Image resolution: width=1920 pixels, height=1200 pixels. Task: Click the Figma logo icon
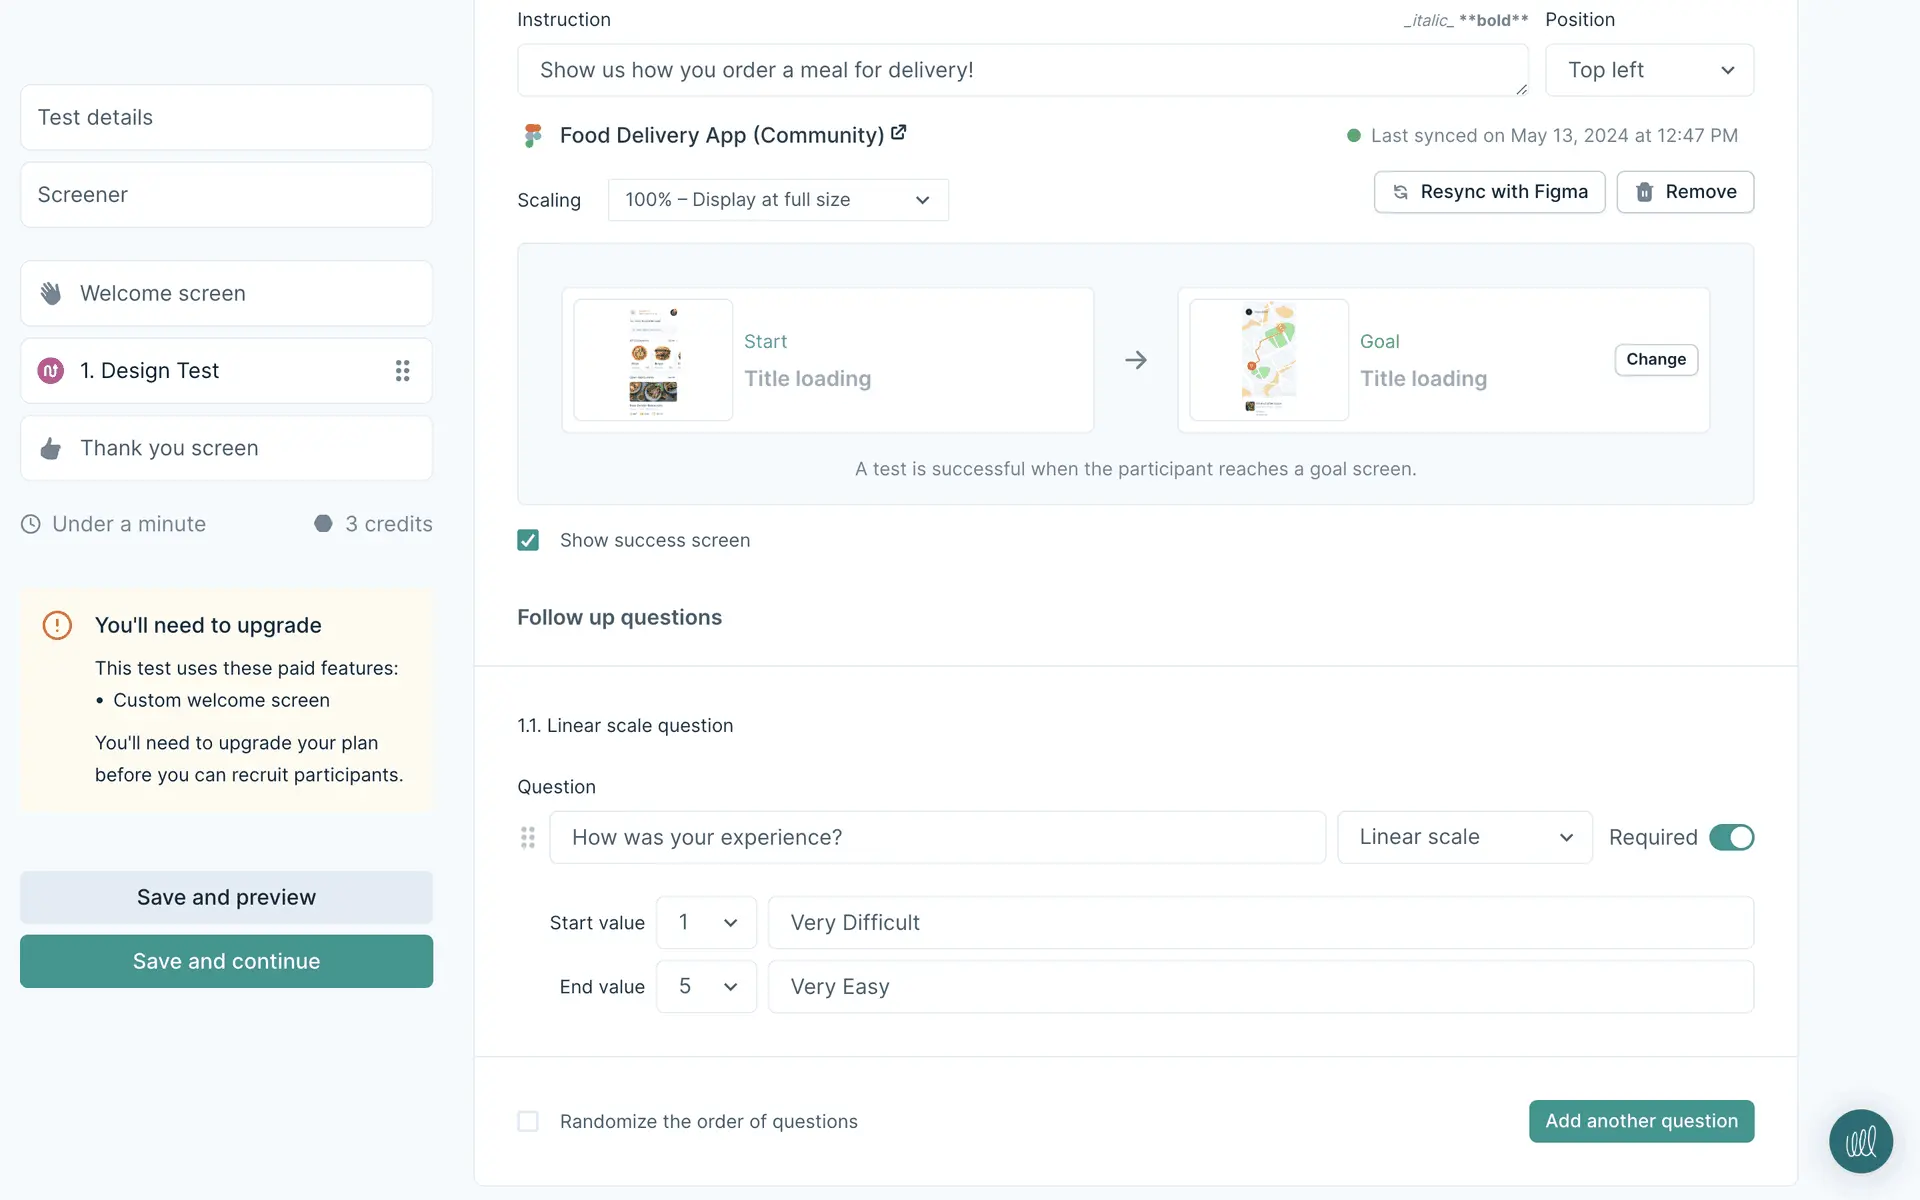click(x=533, y=136)
